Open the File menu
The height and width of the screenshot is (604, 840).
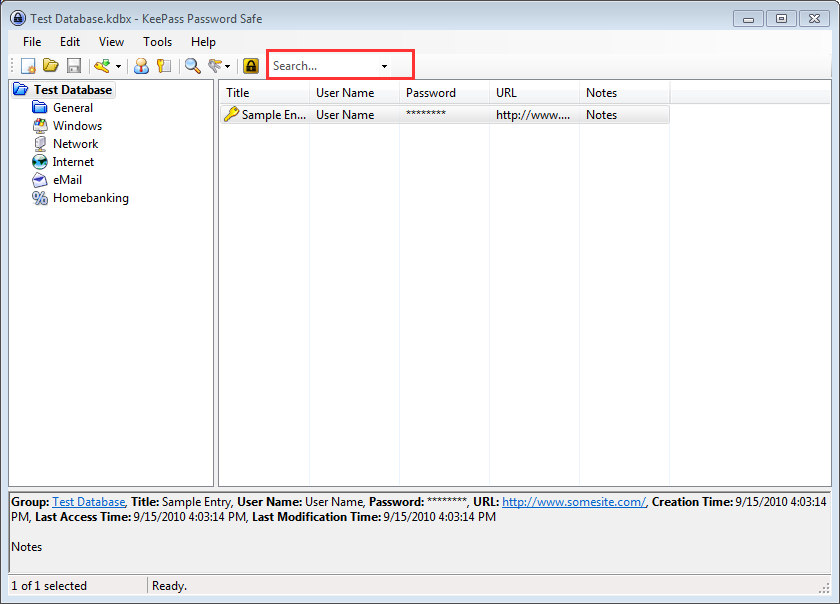click(32, 42)
